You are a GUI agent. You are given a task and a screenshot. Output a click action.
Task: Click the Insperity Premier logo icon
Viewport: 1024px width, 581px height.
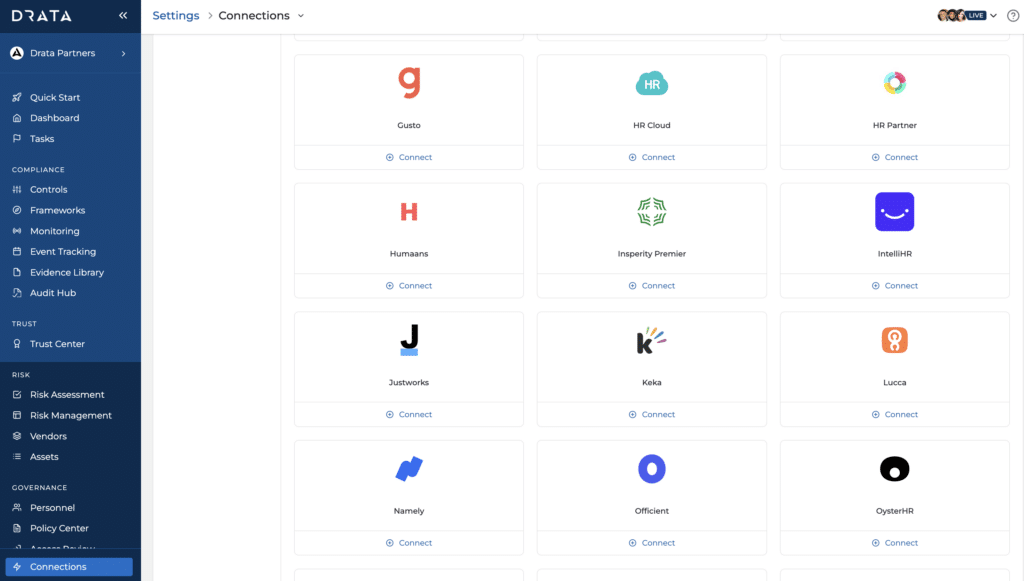click(652, 212)
